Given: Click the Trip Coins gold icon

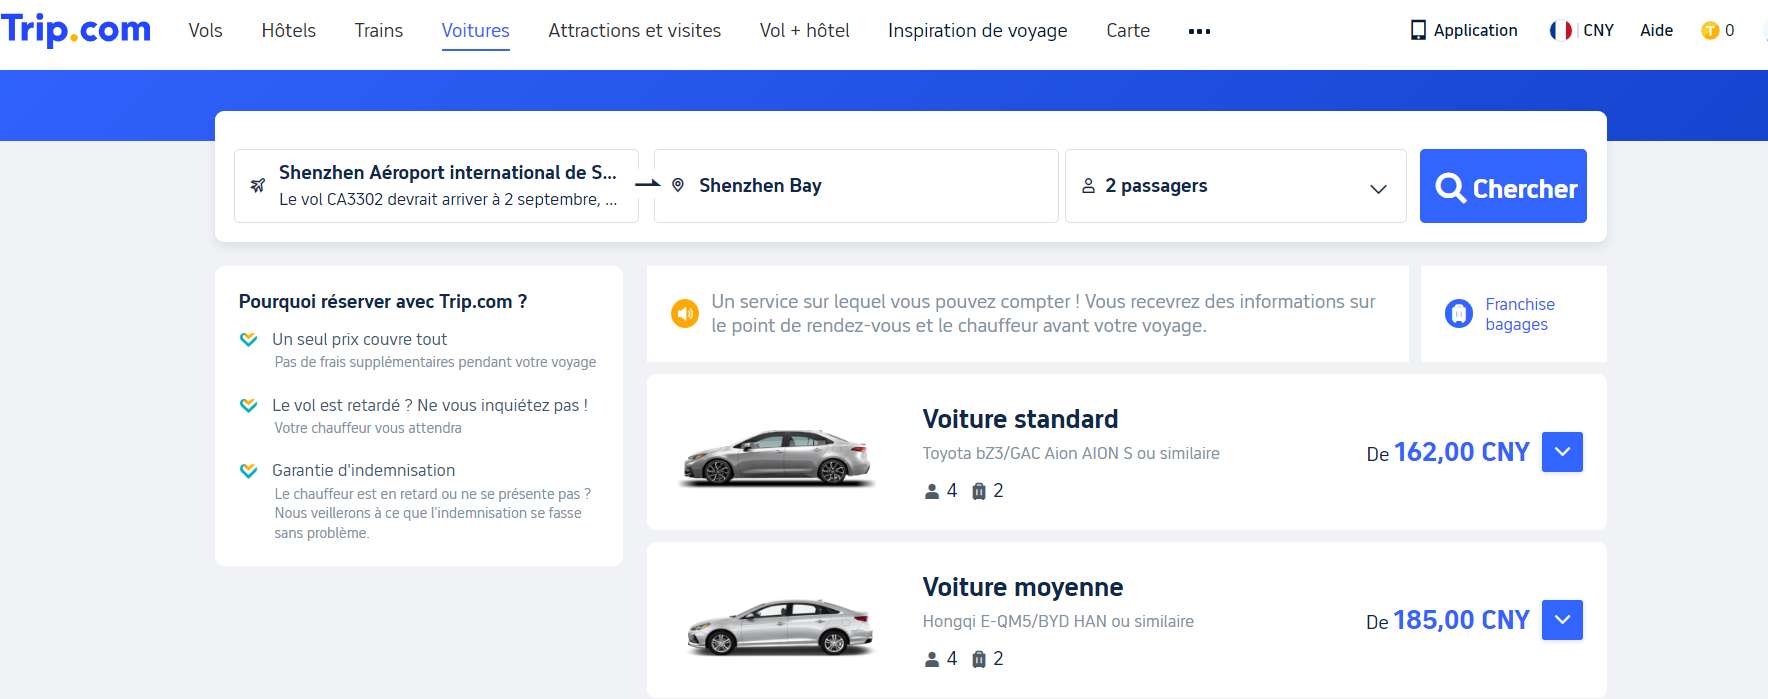Looking at the screenshot, I should coord(1709,31).
